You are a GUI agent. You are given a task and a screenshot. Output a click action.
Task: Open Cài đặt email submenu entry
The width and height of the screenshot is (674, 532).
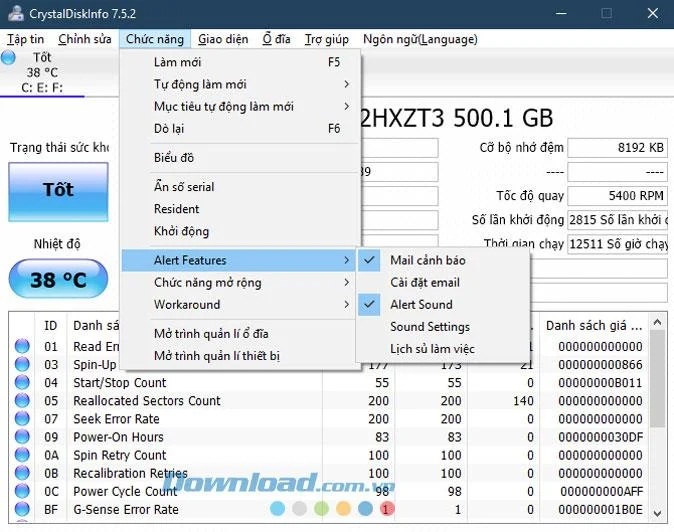point(443,282)
